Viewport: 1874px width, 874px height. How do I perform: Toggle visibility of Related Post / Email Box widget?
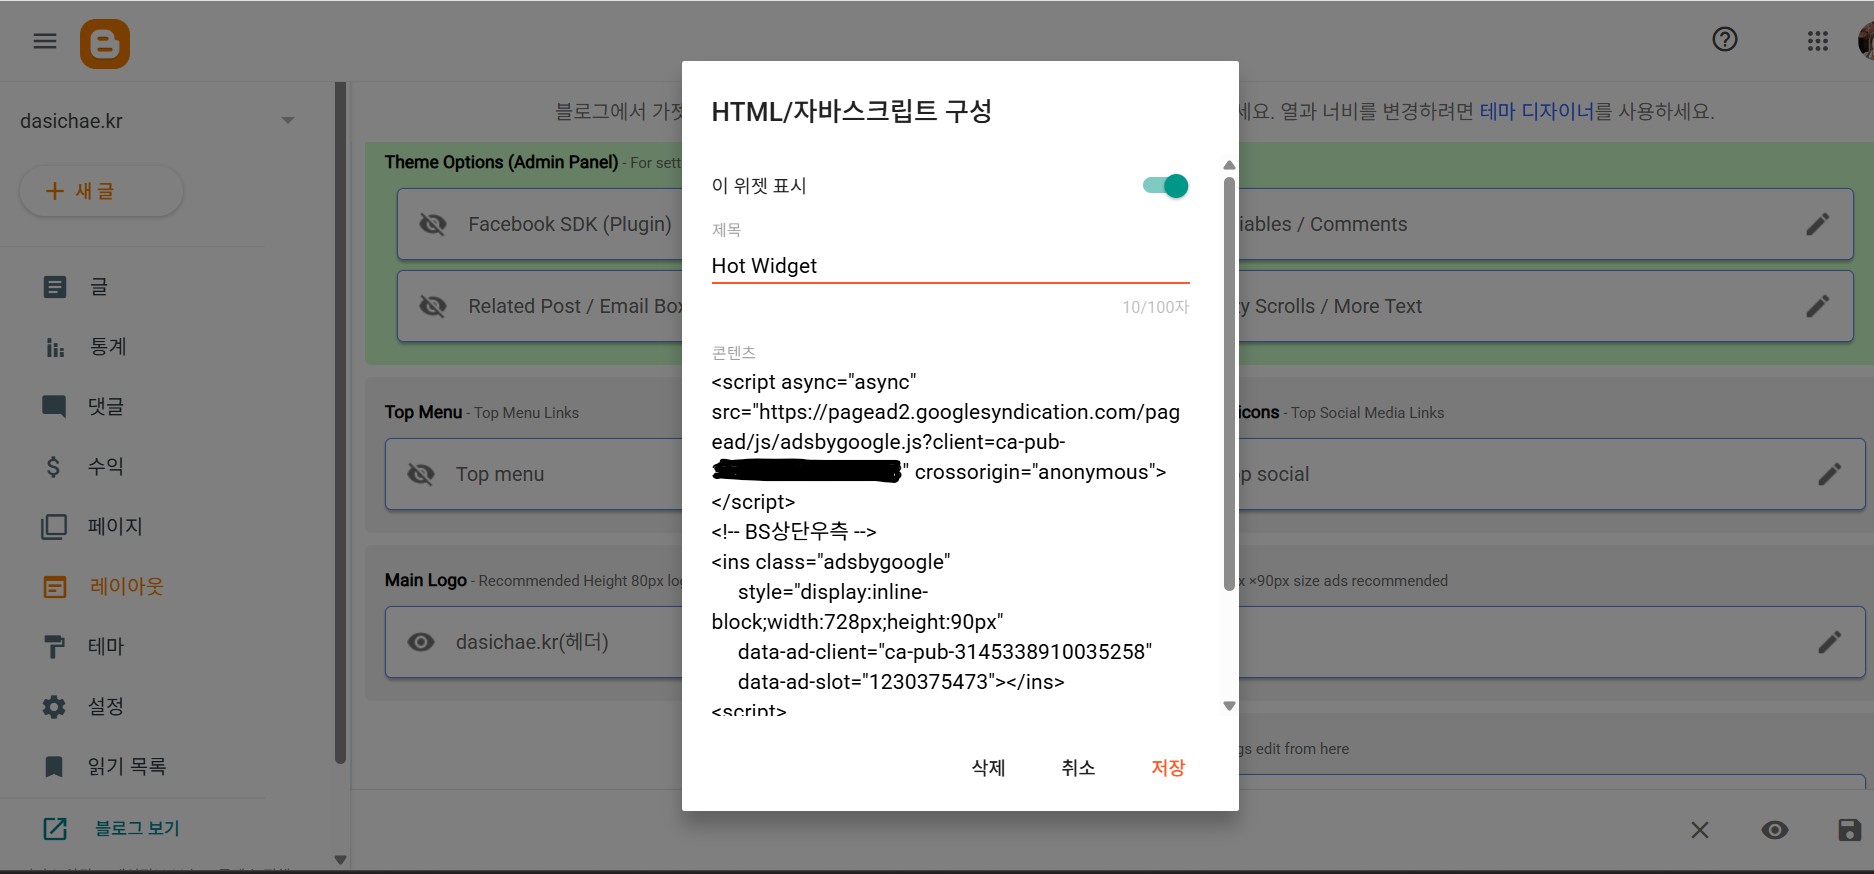433,306
